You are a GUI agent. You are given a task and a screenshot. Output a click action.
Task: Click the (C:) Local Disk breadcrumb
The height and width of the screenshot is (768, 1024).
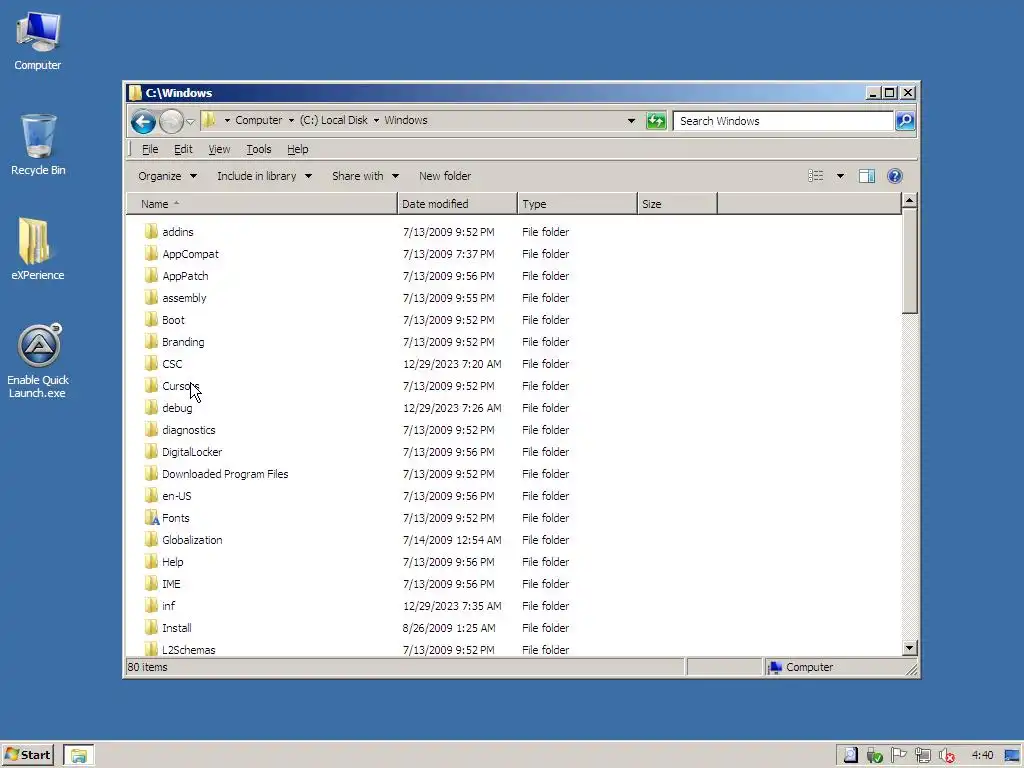(x=333, y=120)
